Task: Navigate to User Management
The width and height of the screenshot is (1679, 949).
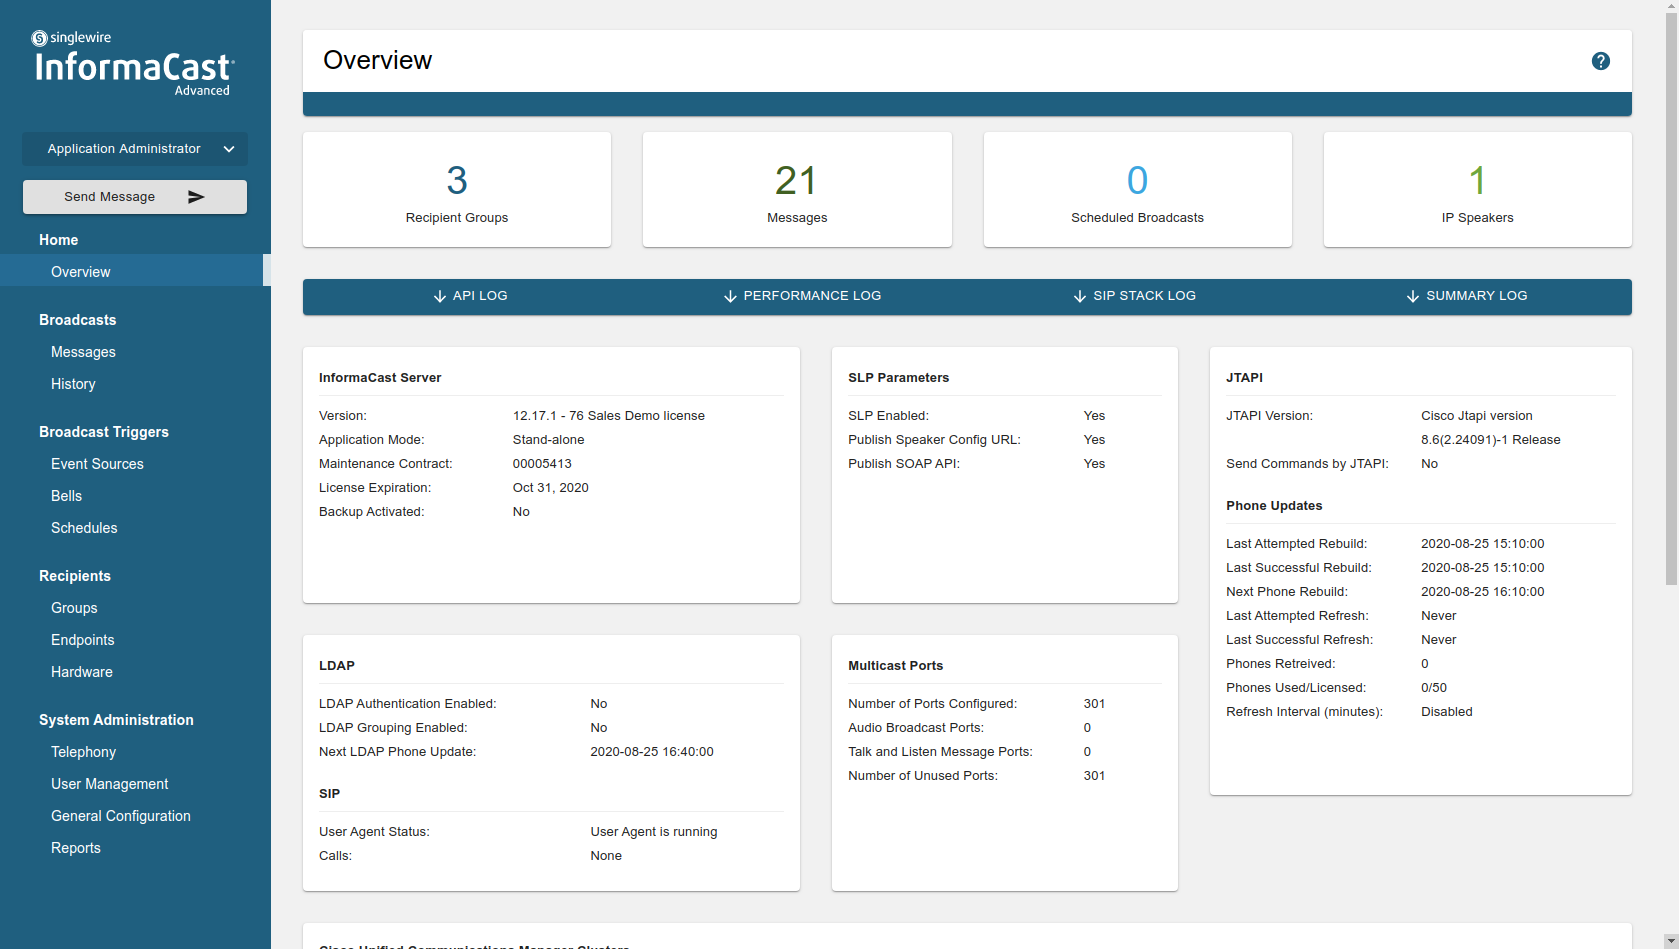Action: [x=109, y=784]
